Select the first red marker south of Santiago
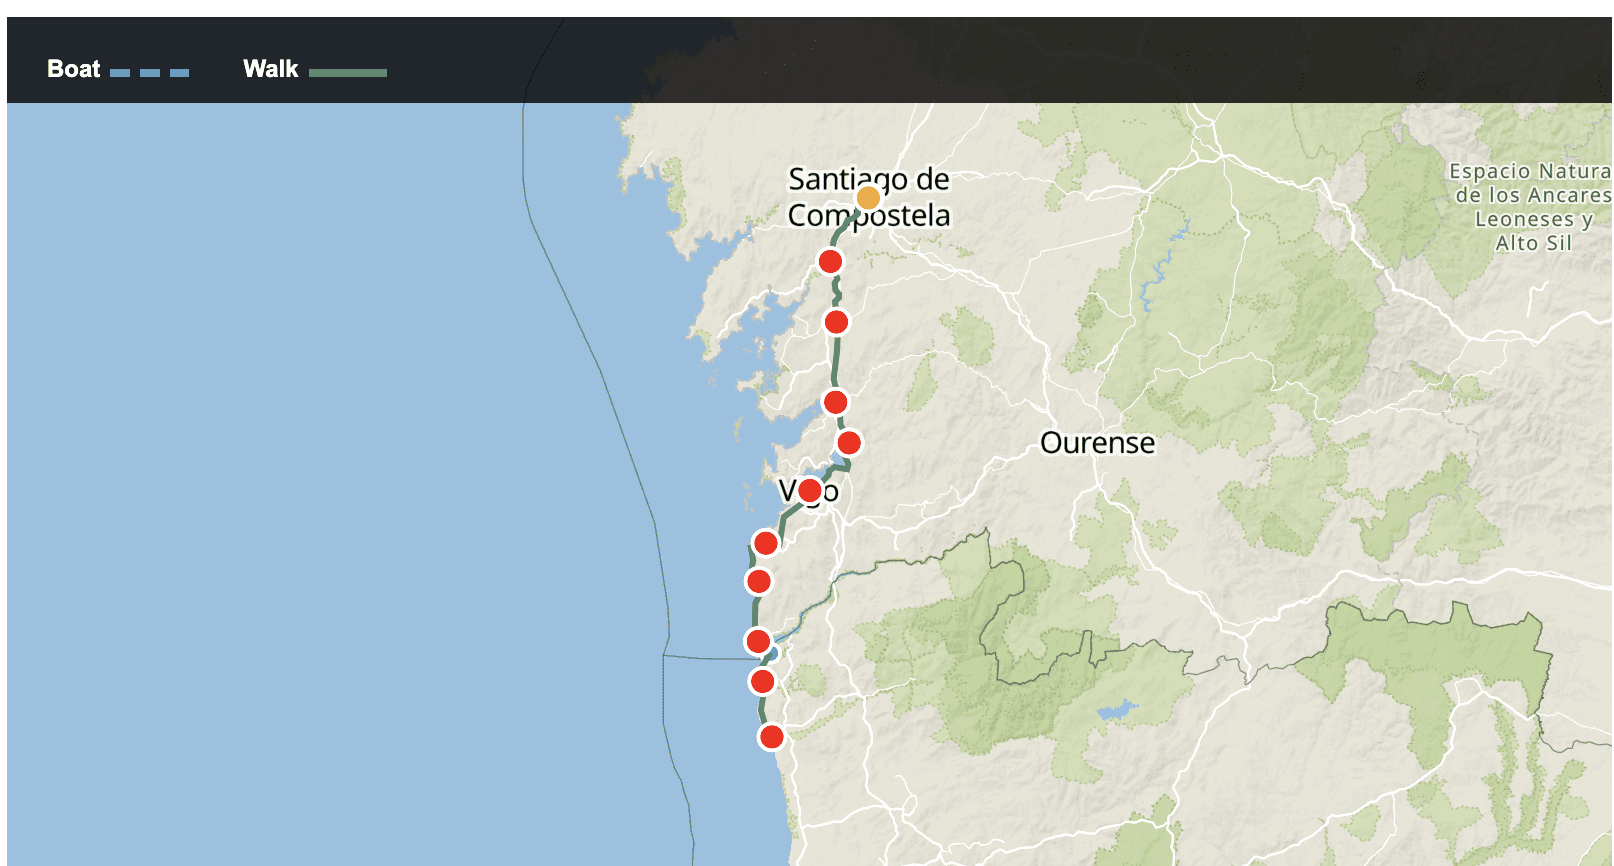This screenshot has height=866, width=1614. click(x=830, y=262)
